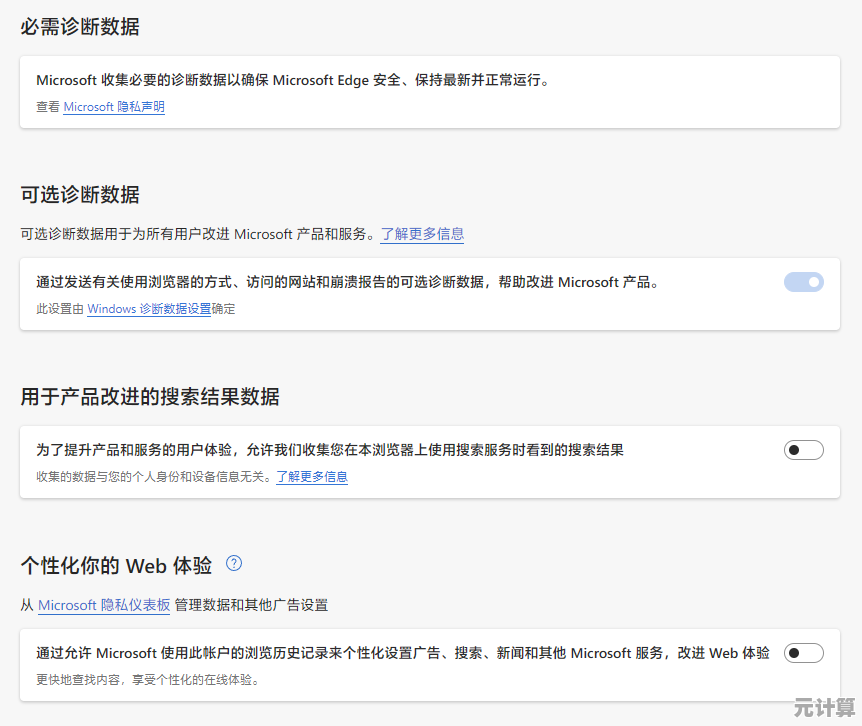Open the Microsoft 隐私声明 link
This screenshot has width=862, height=726.
(x=114, y=107)
